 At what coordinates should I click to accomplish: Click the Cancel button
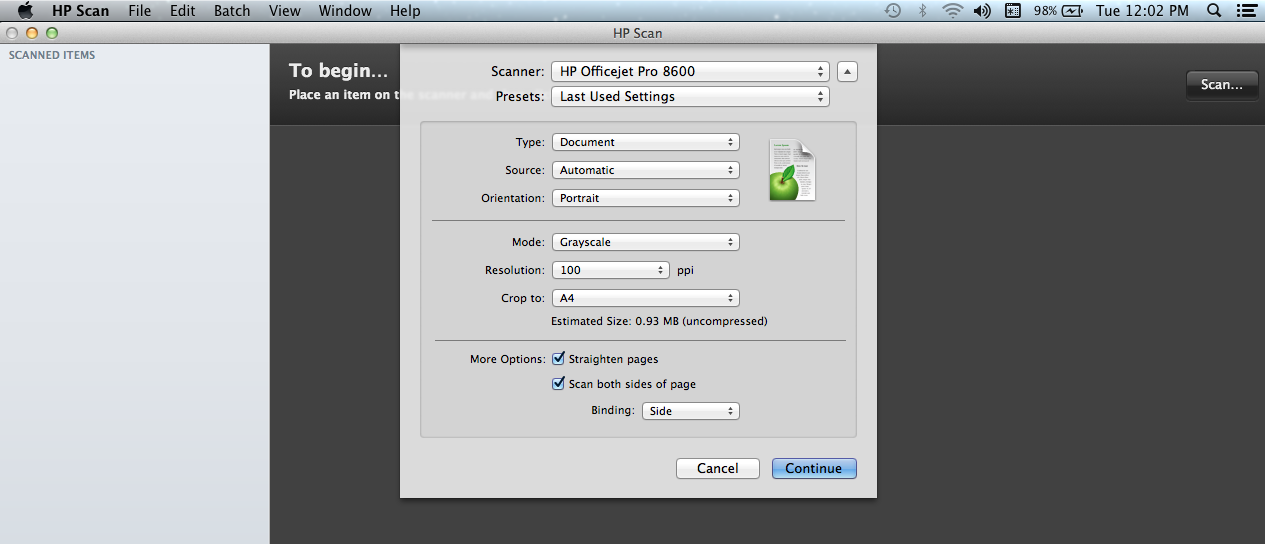point(717,468)
